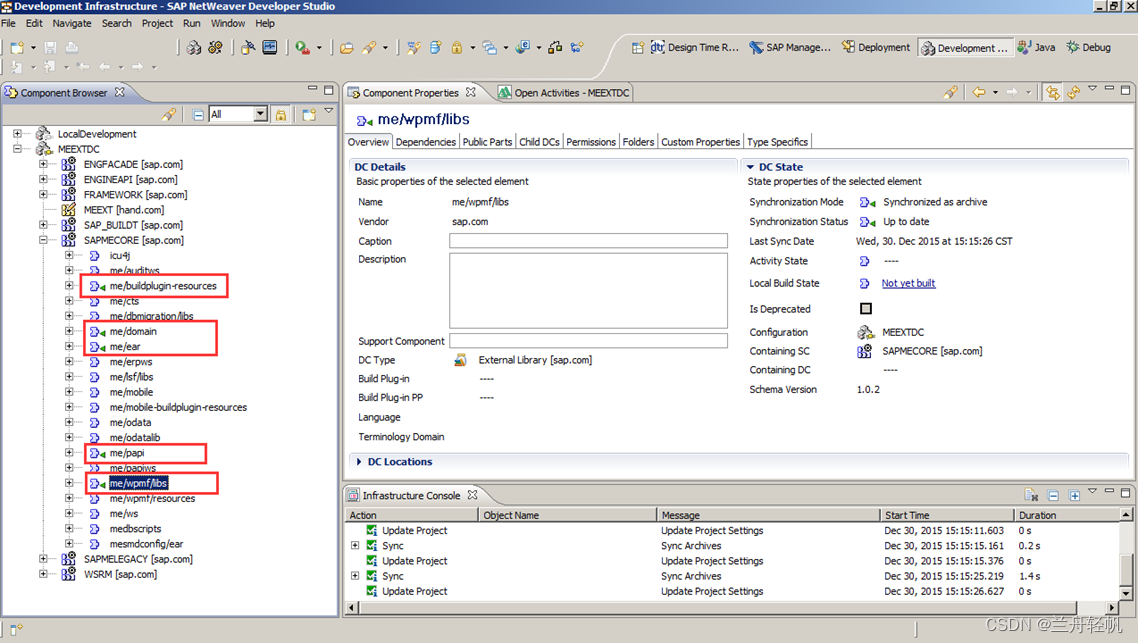Click the Caption input field

click(x=588, y=241)
